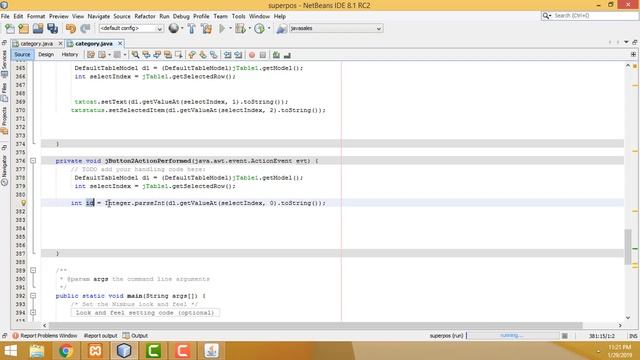
Task: Click the Undo icon
Action: tap(71, 28)
